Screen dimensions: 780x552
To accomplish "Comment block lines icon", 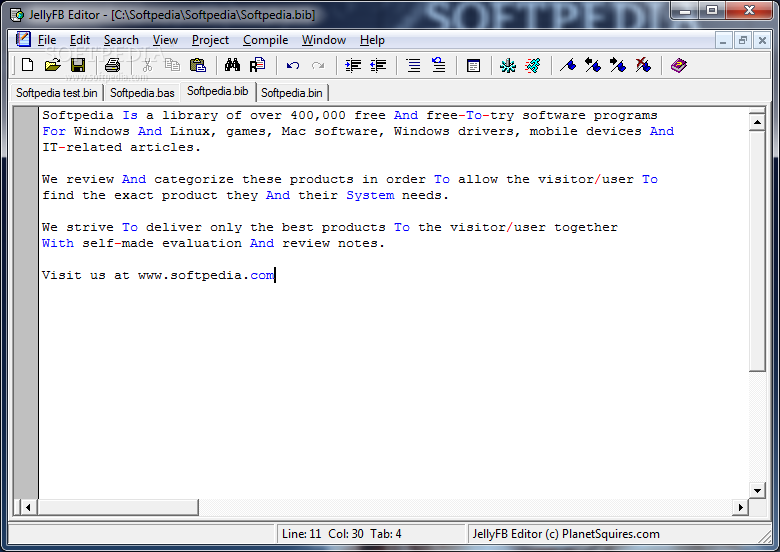I will [413, 65].
